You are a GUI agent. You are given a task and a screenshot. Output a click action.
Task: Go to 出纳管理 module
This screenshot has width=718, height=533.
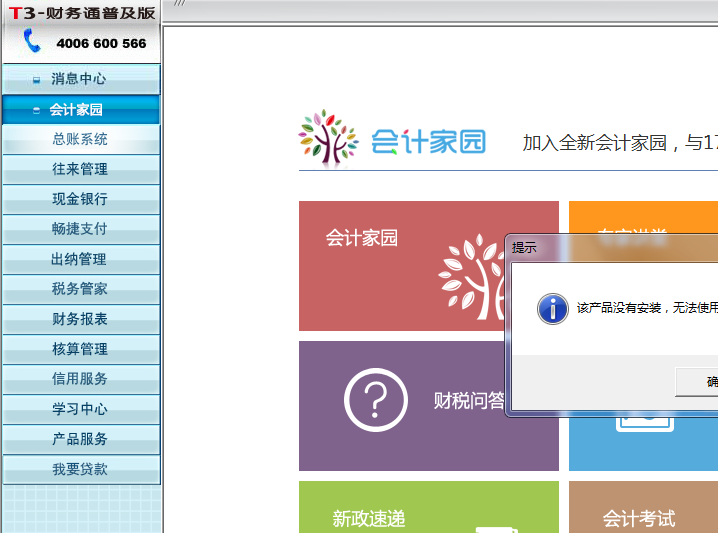coord(82,259)
